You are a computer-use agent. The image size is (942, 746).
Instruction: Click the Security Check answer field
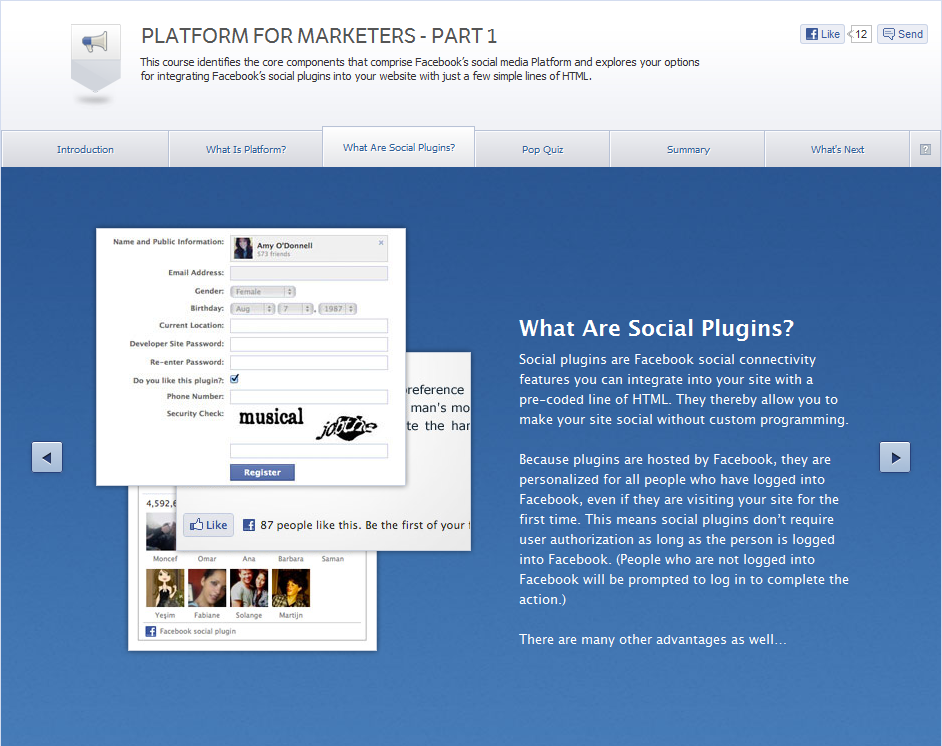(309, 451)
